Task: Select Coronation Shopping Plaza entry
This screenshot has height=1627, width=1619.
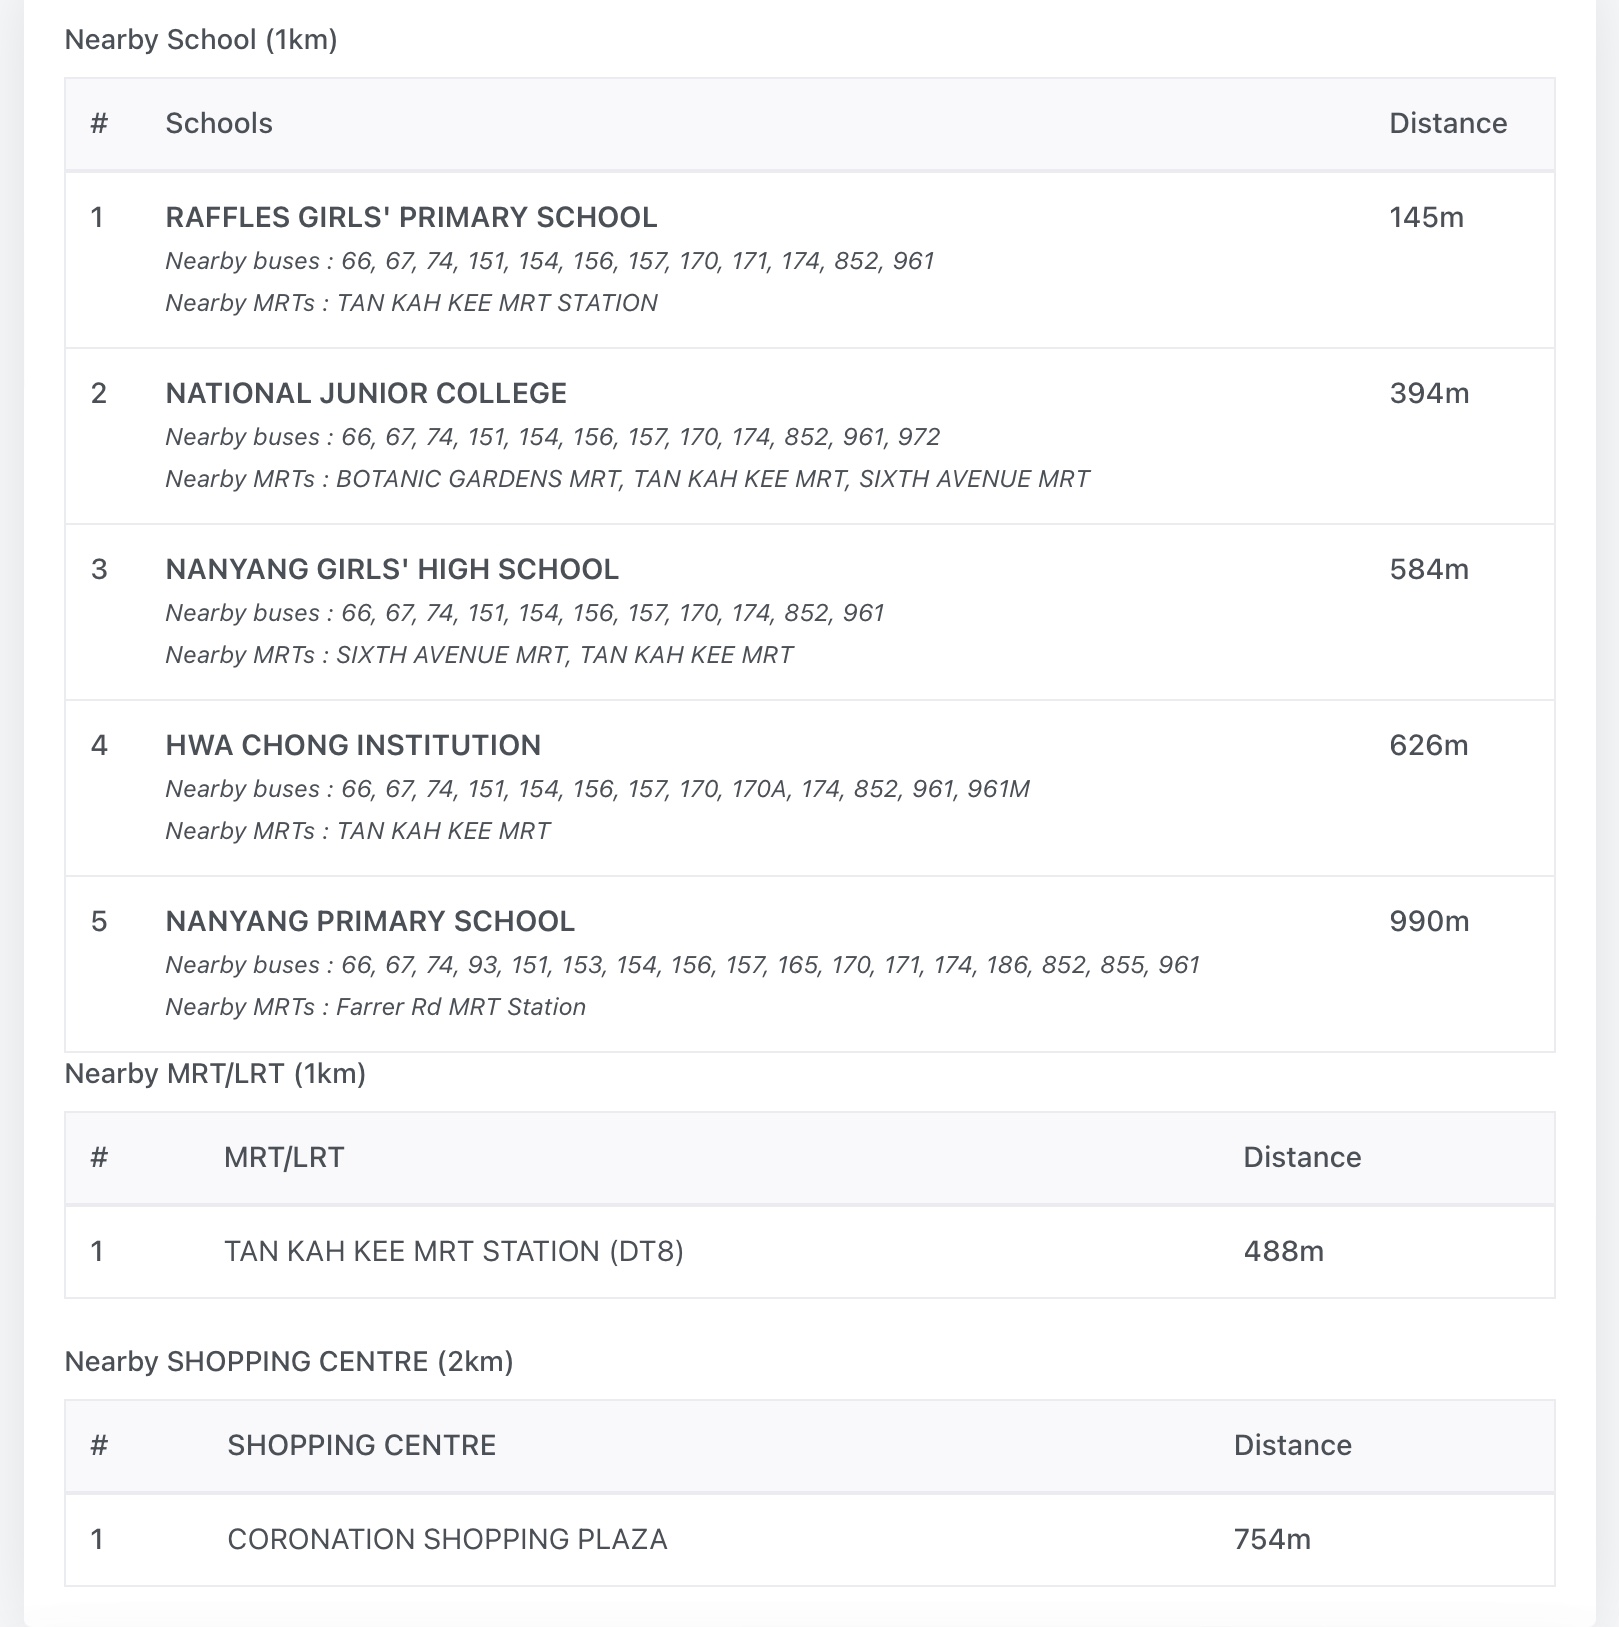Action: [447, 1539]
